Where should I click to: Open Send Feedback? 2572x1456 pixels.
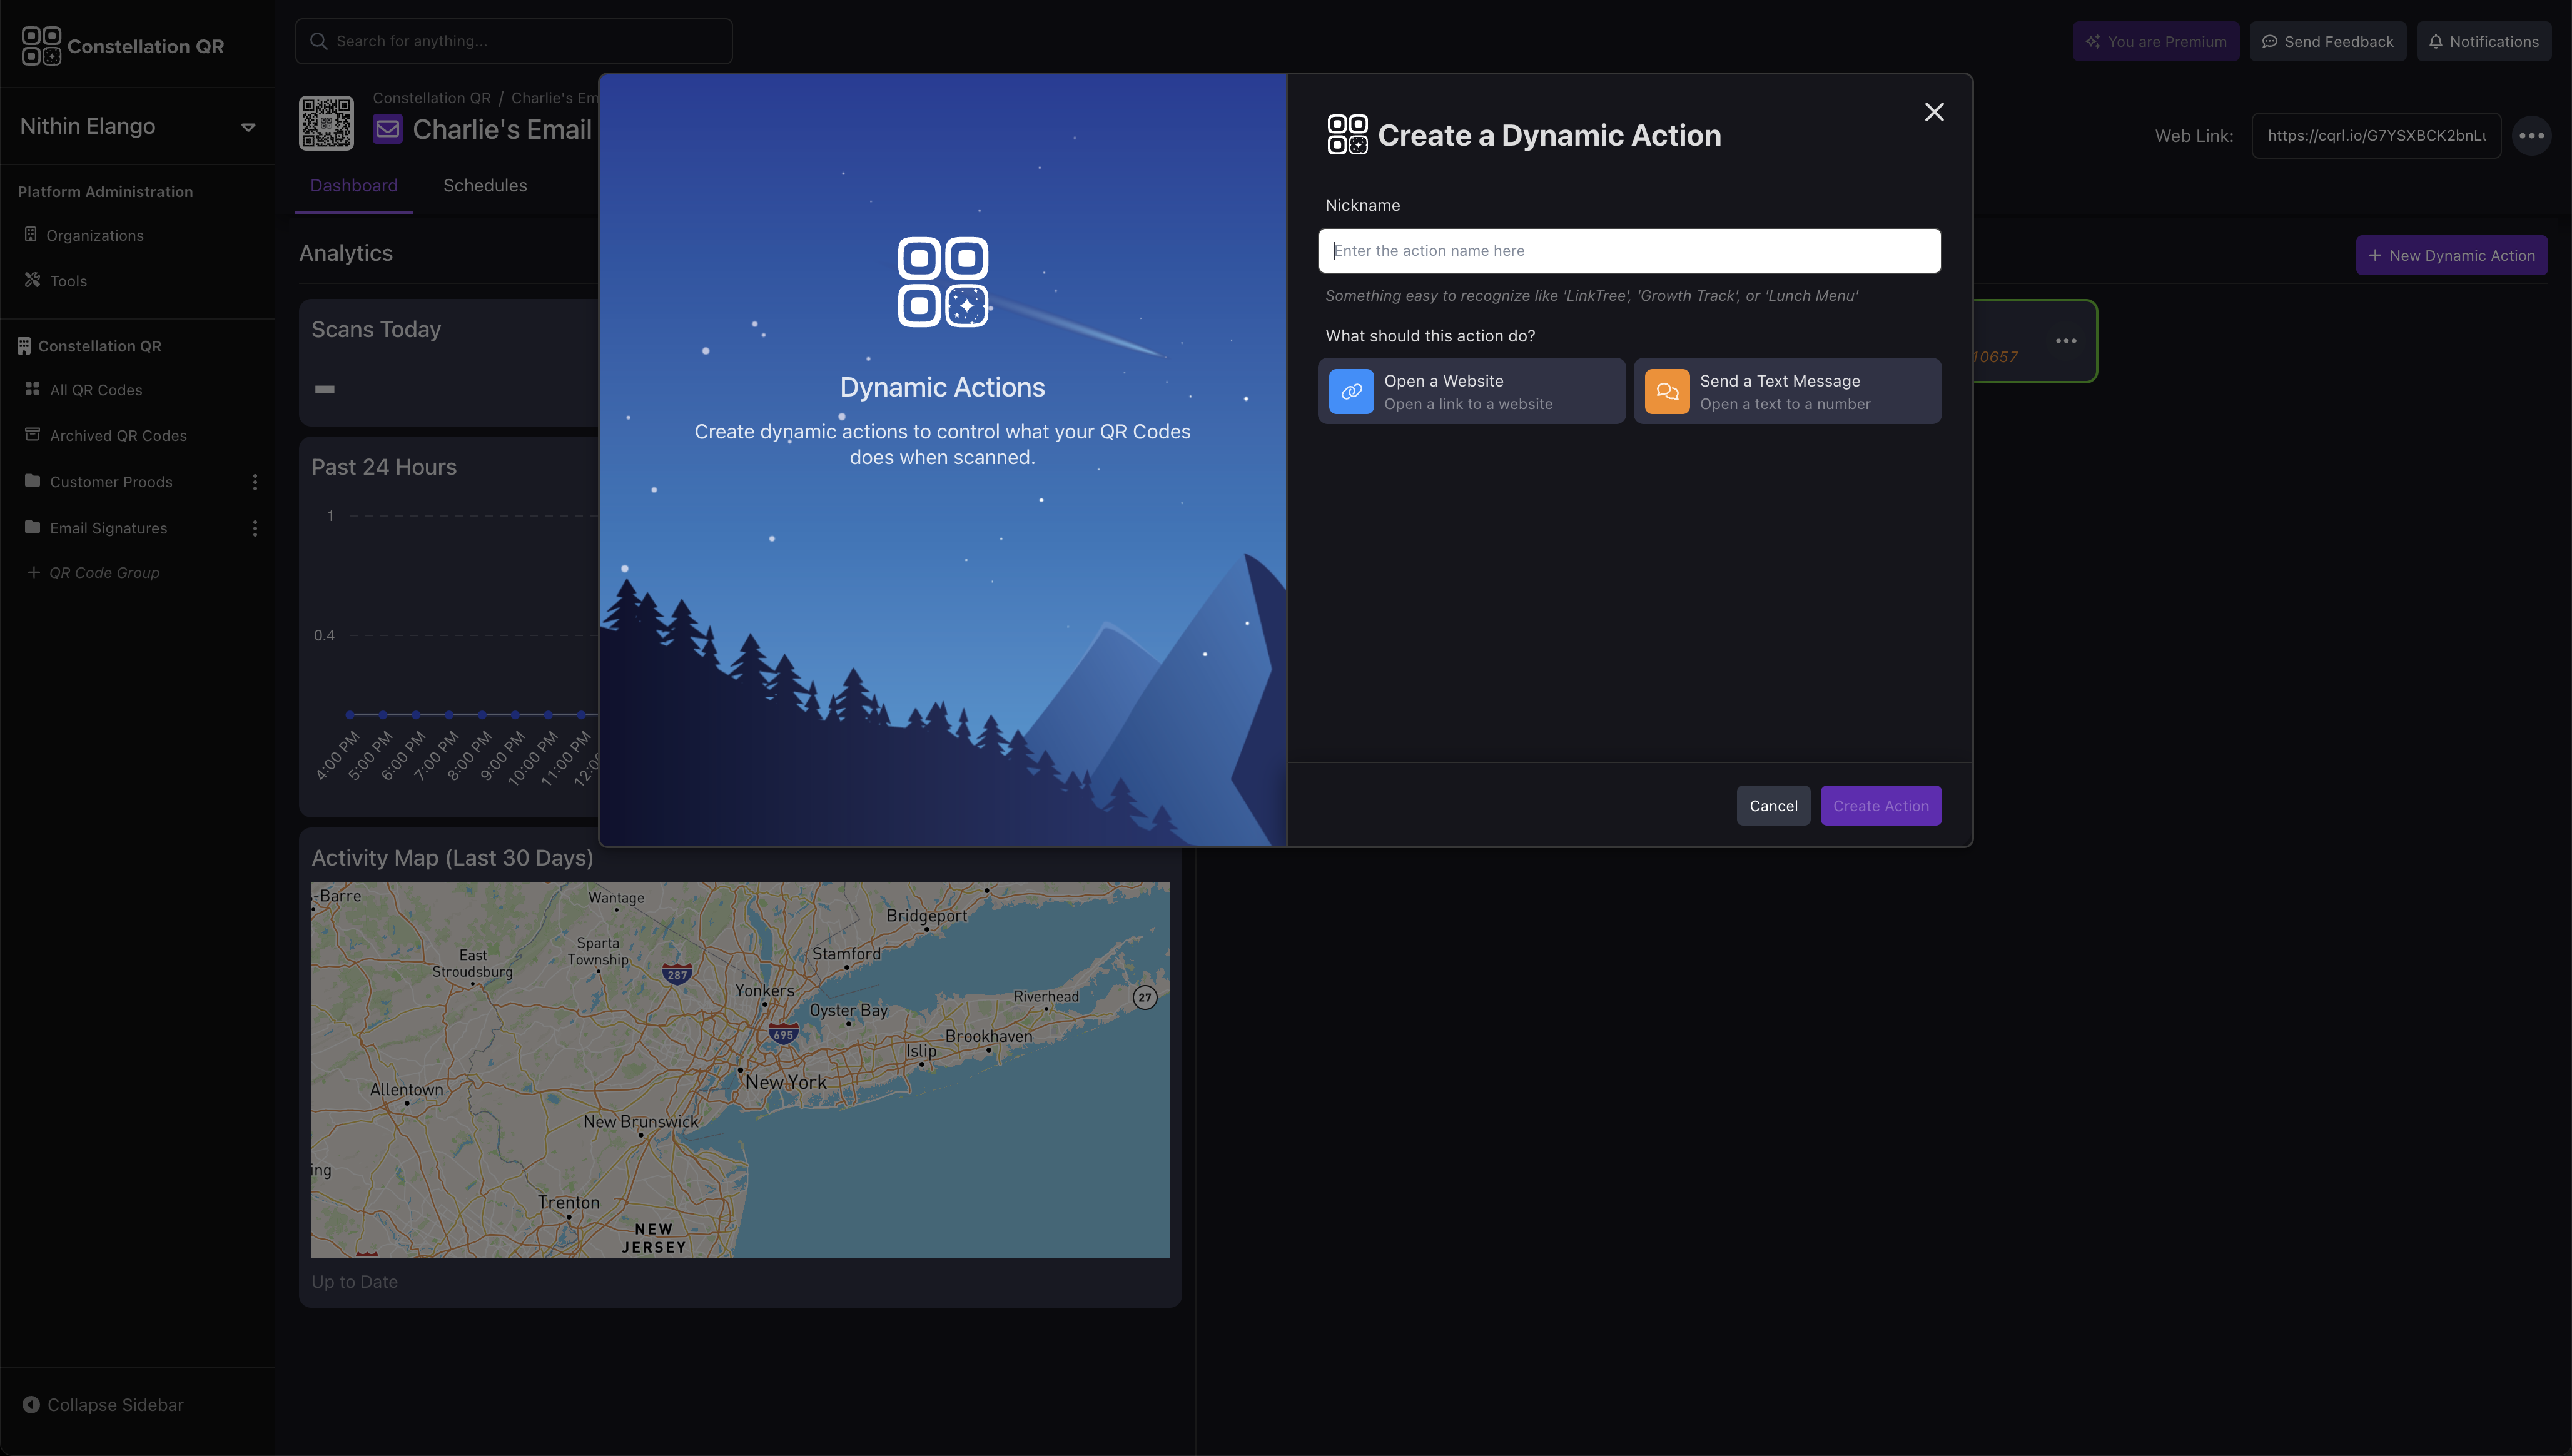[2327, 41]
